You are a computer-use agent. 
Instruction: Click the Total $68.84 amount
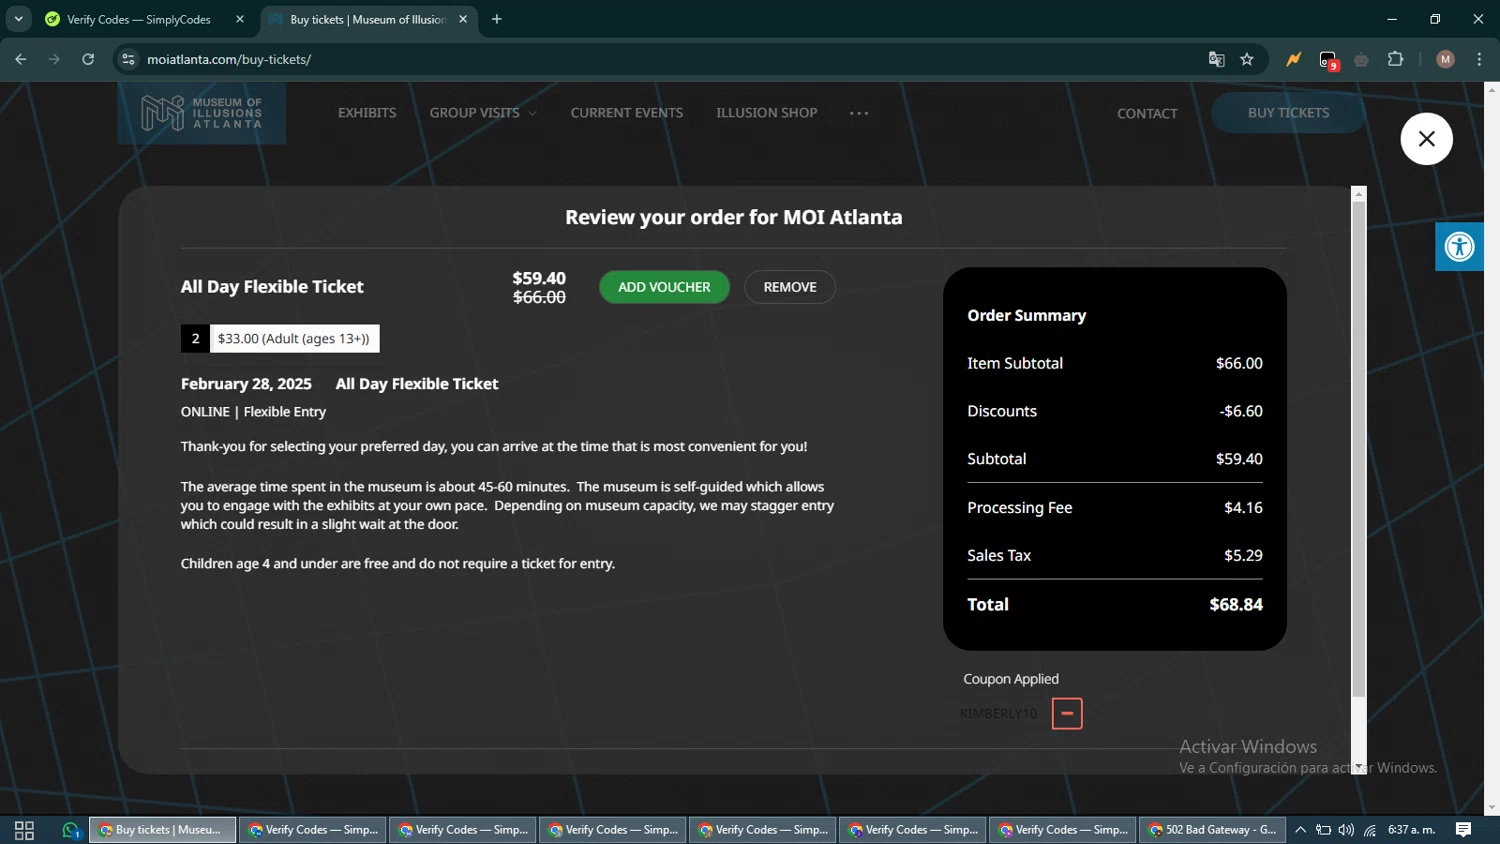[x=1236, y=605]
